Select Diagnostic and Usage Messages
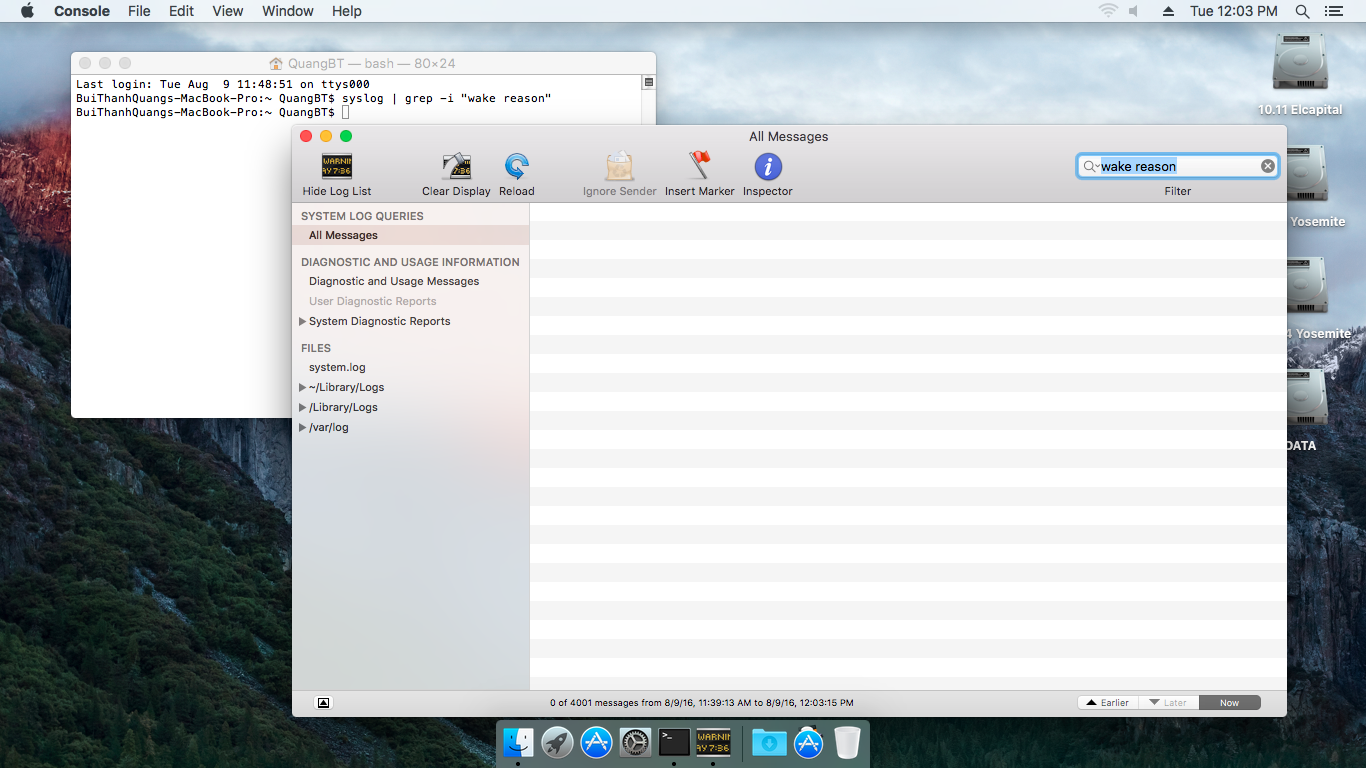The image size is (1366, 768). (x=394, y=282)
